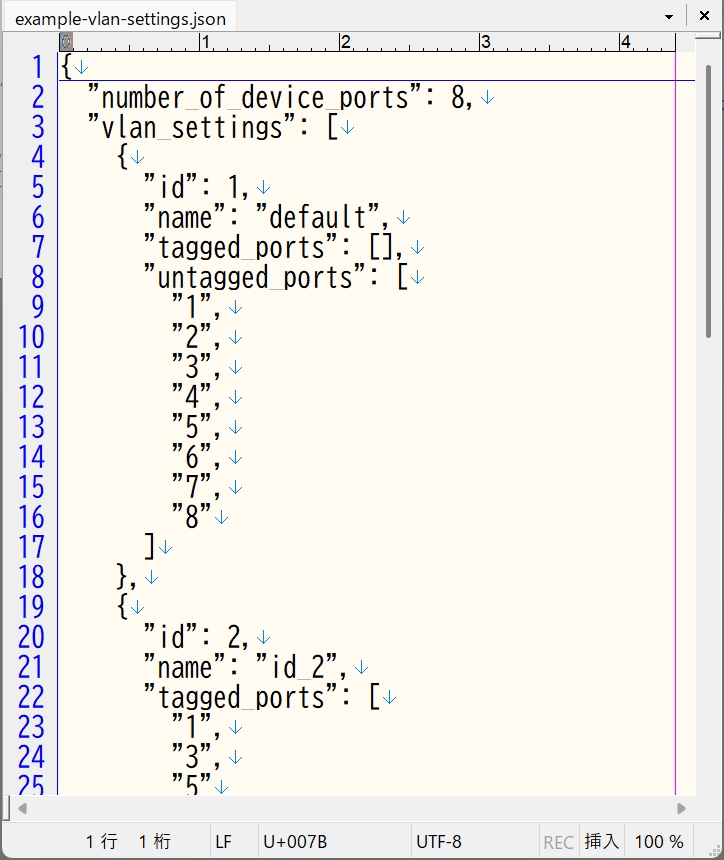Click the LF line ending indicator

(224, 842)
